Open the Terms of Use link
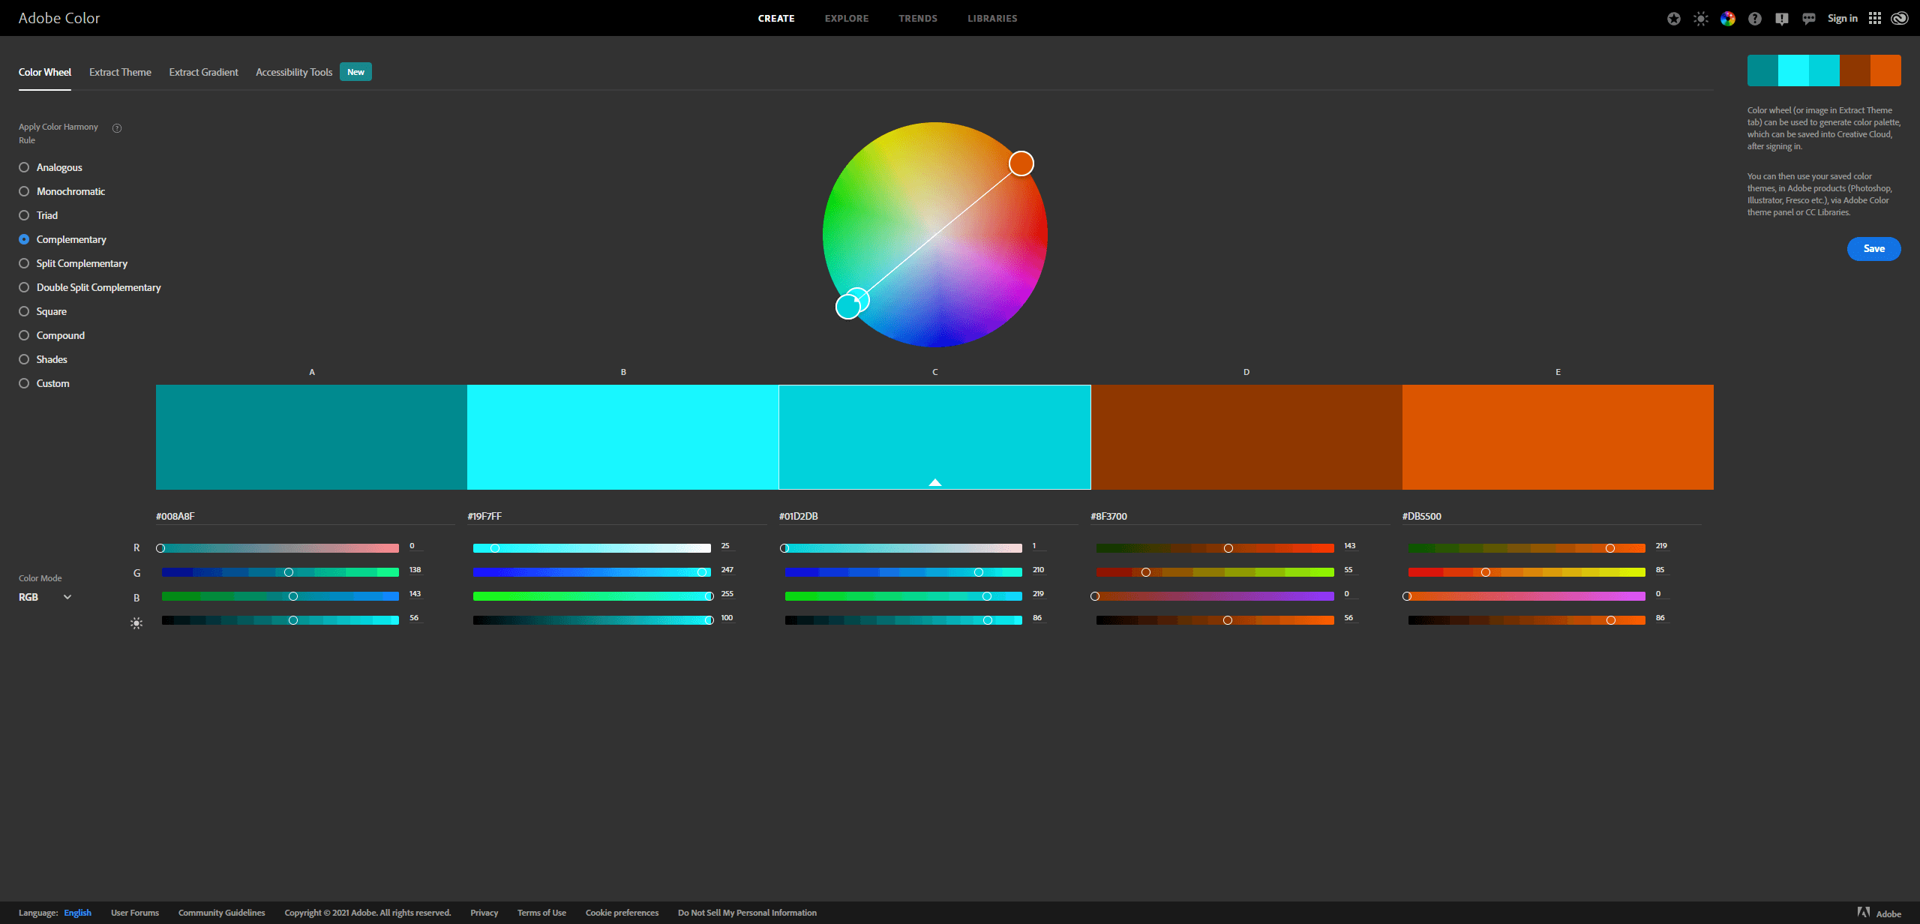Screen dimensions: 1920x924 tap(541, 912)
